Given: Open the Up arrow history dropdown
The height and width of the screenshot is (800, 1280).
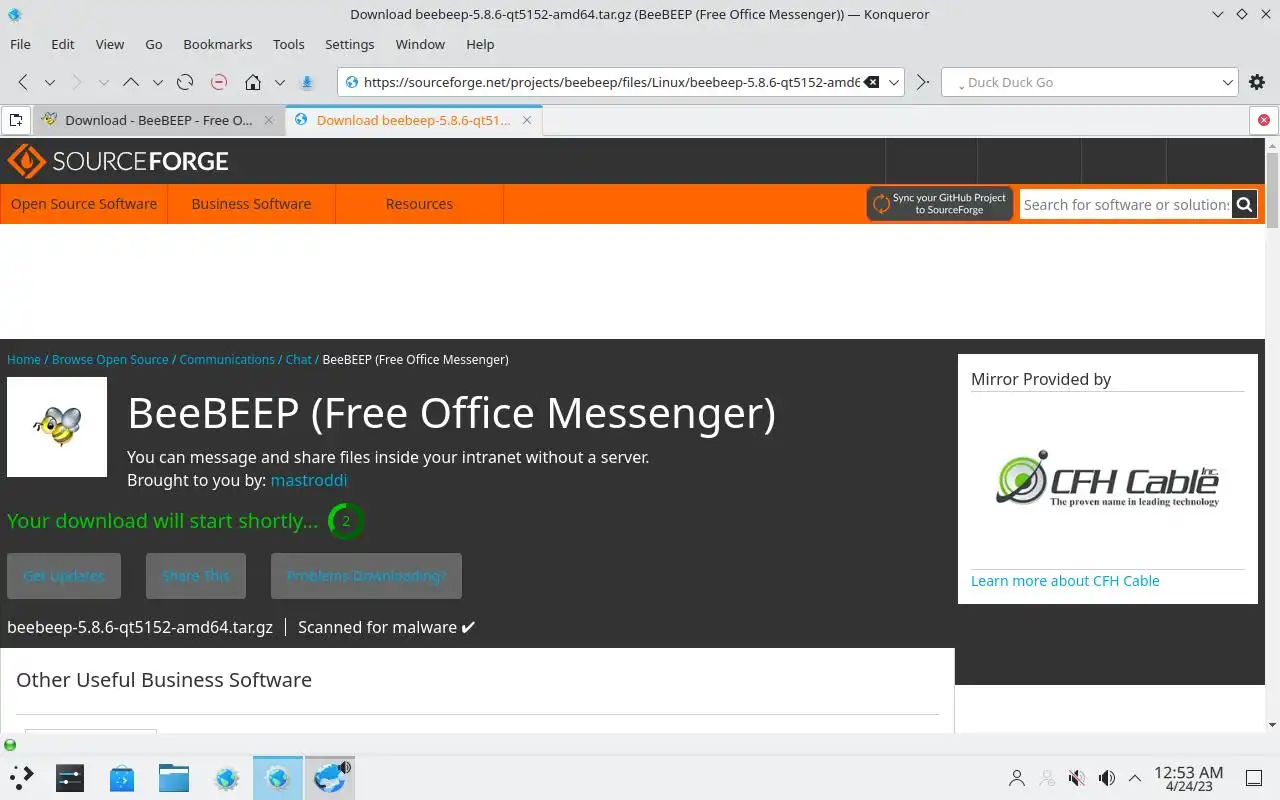Looking at the screenshot, I should click(157, 82).
